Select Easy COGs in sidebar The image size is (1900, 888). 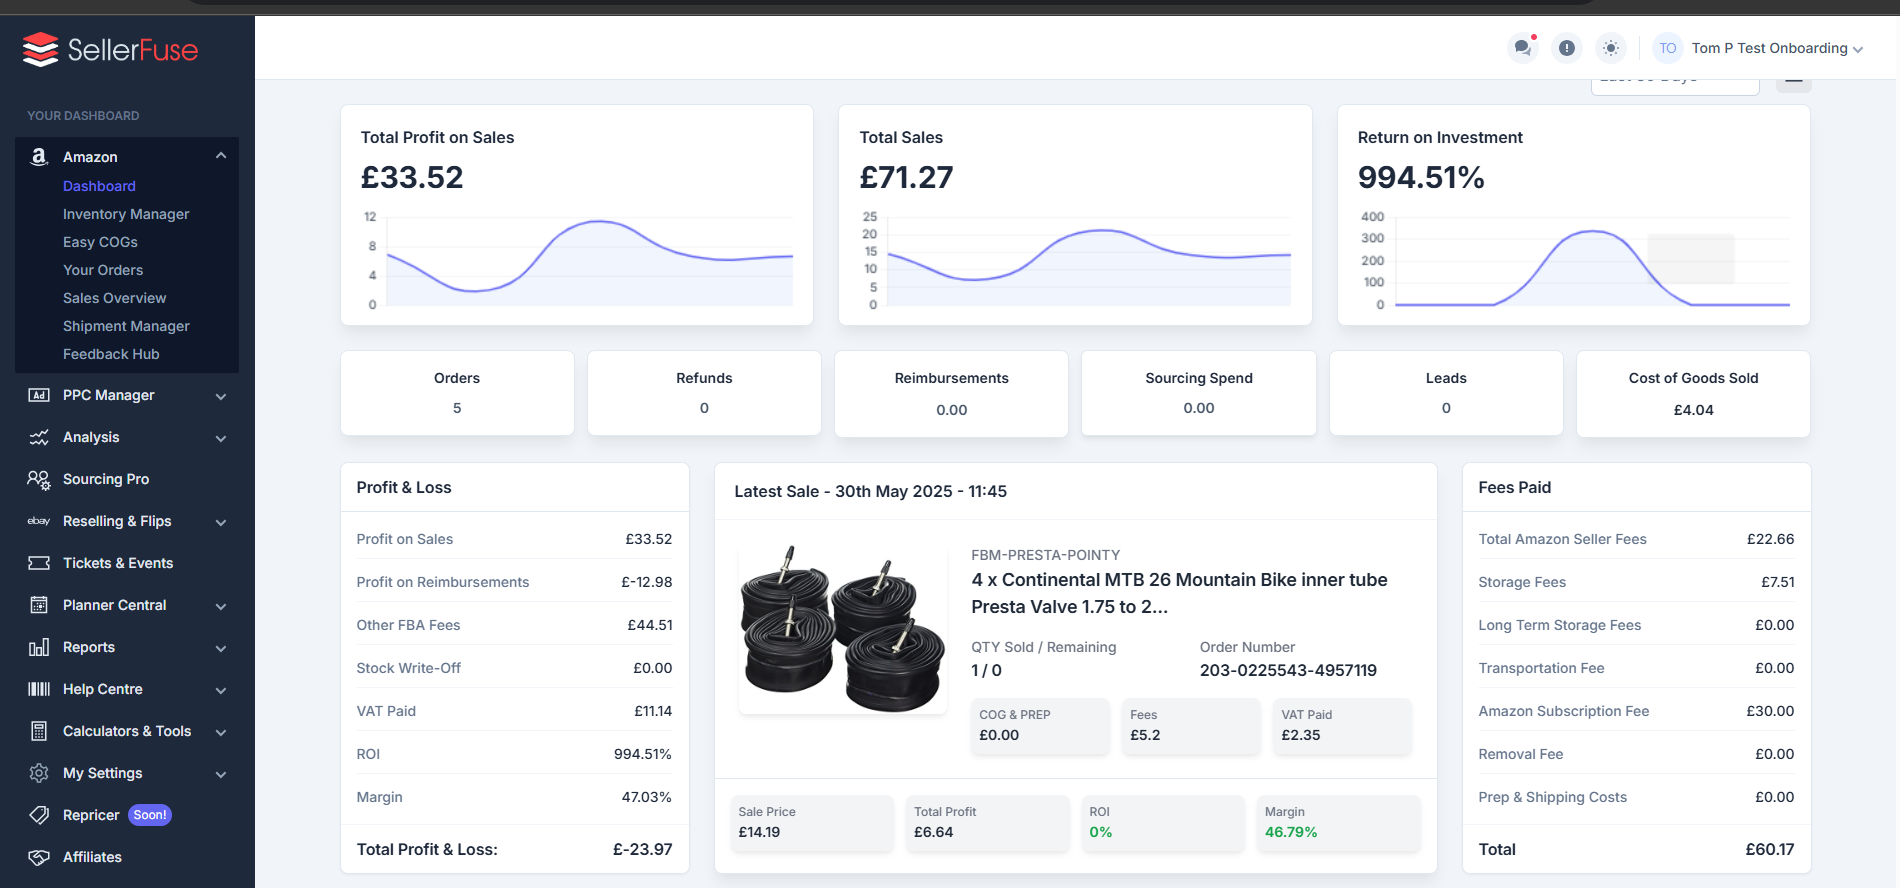point(100,242)
